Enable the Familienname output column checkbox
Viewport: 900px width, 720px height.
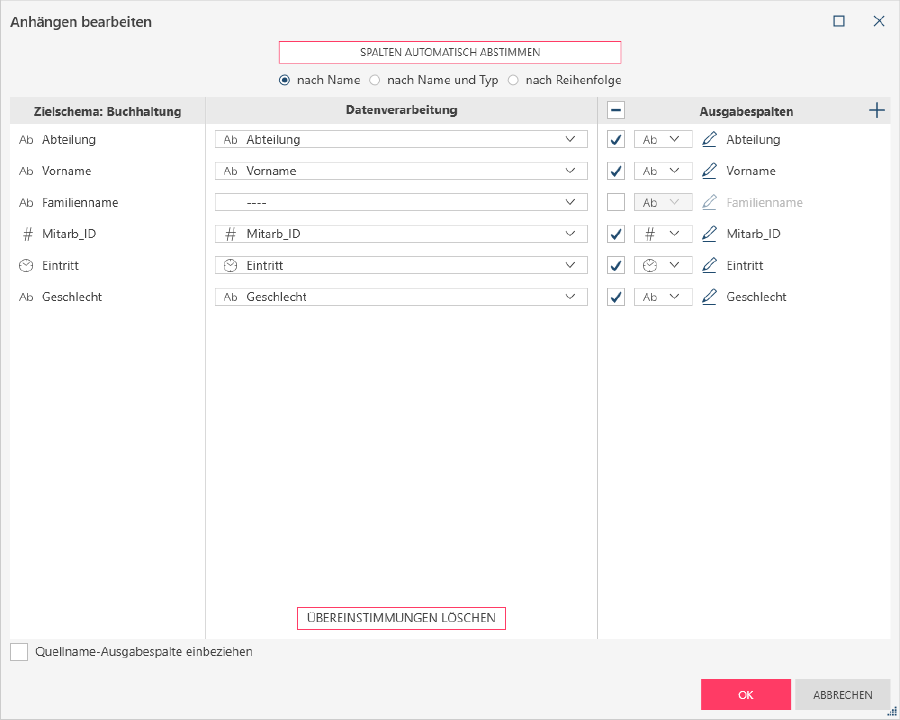click(x=616, y=203)
